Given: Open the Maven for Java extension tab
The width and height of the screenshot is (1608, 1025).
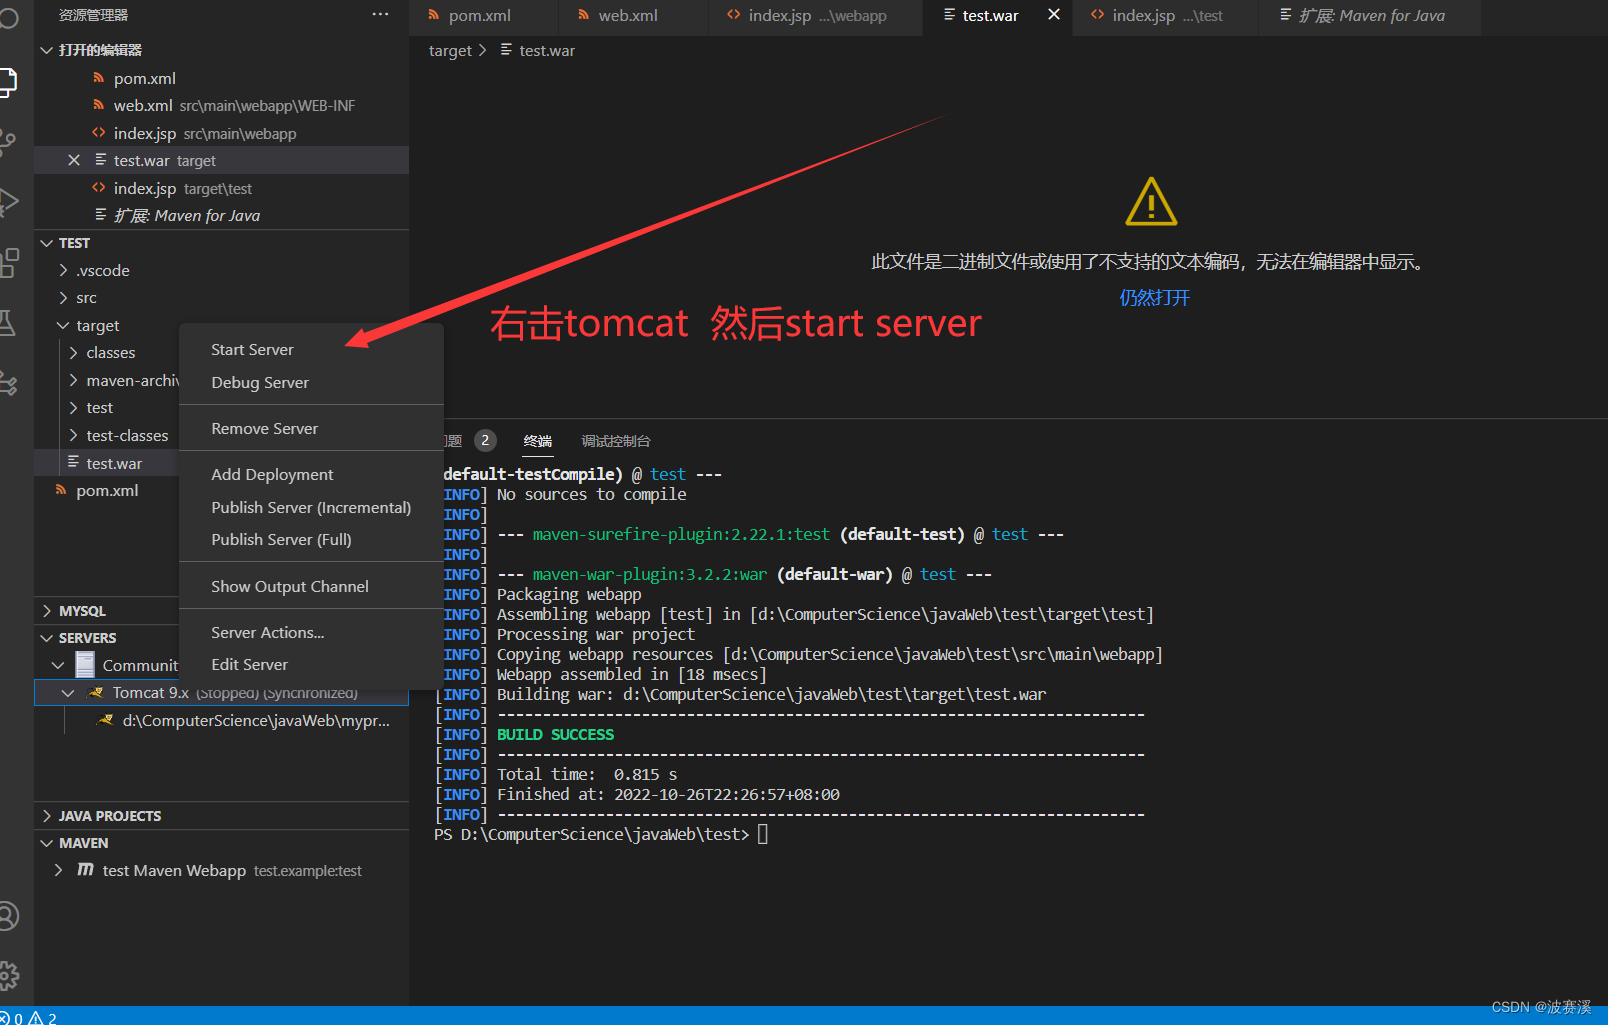Looking at the screenshot, I should tap(1370, 16).
